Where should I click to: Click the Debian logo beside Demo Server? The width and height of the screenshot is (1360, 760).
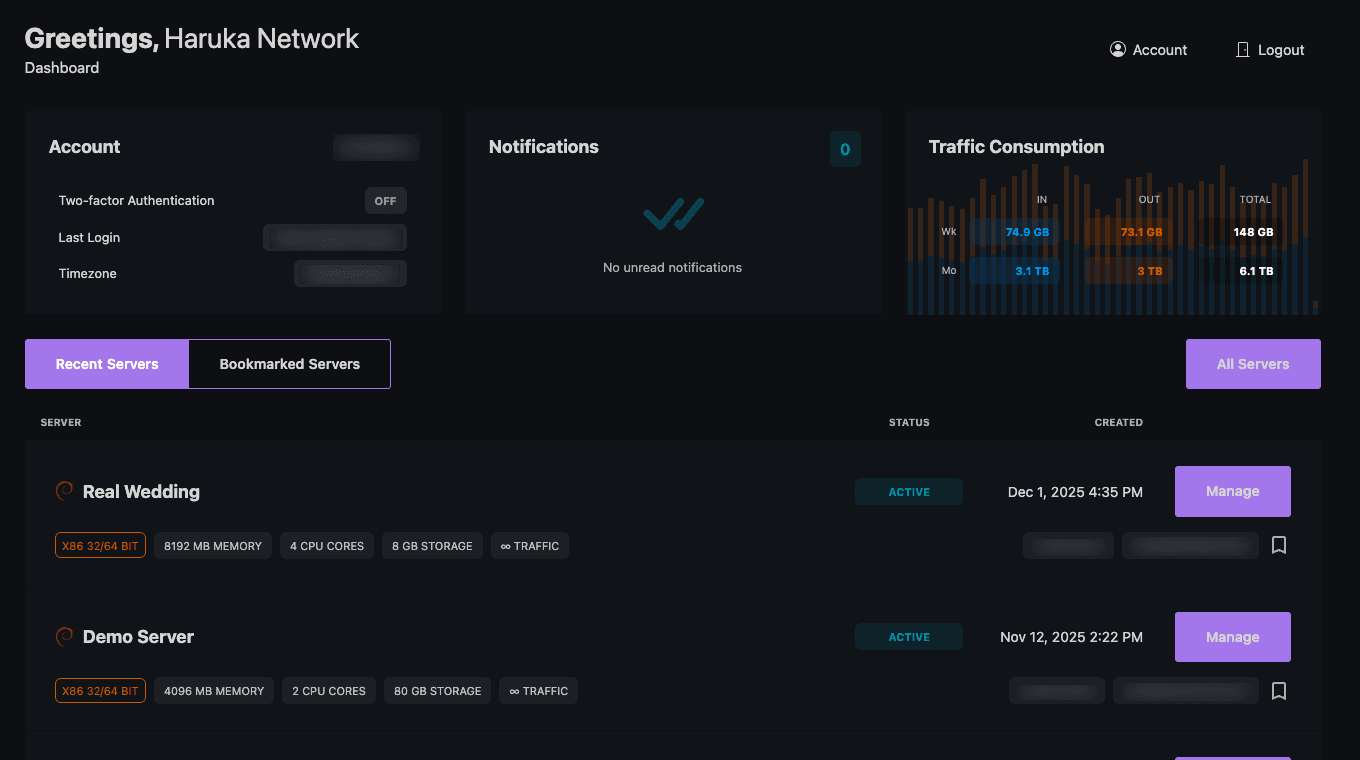coord(64,636)
